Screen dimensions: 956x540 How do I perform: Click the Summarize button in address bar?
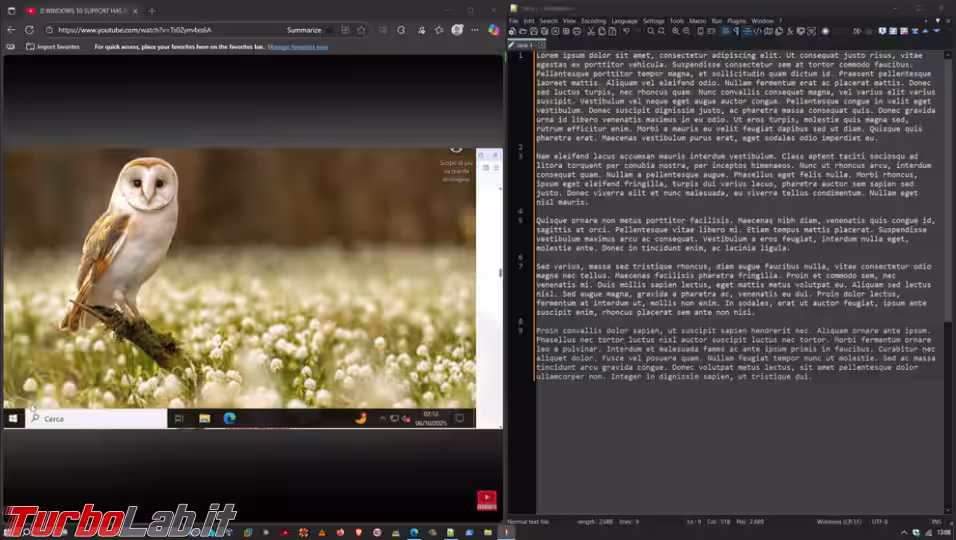click(x=304, y=30)
